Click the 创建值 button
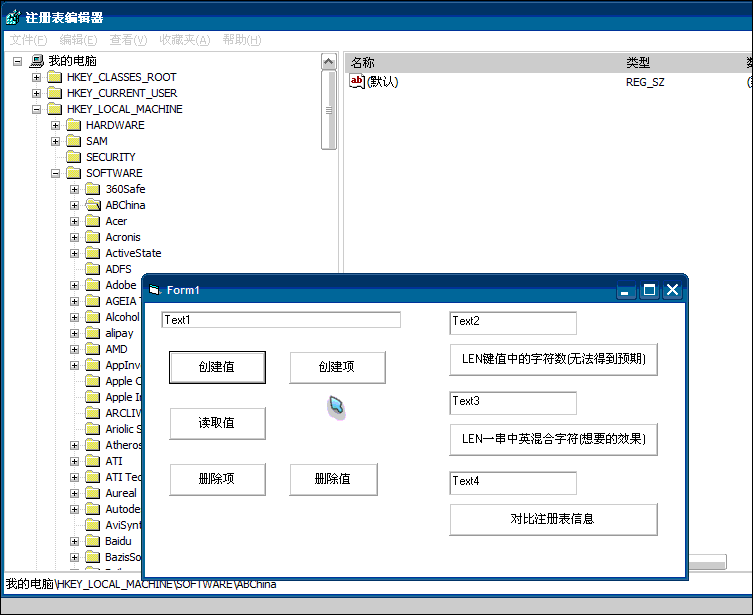753x615 pixels. tap(217, 367)
